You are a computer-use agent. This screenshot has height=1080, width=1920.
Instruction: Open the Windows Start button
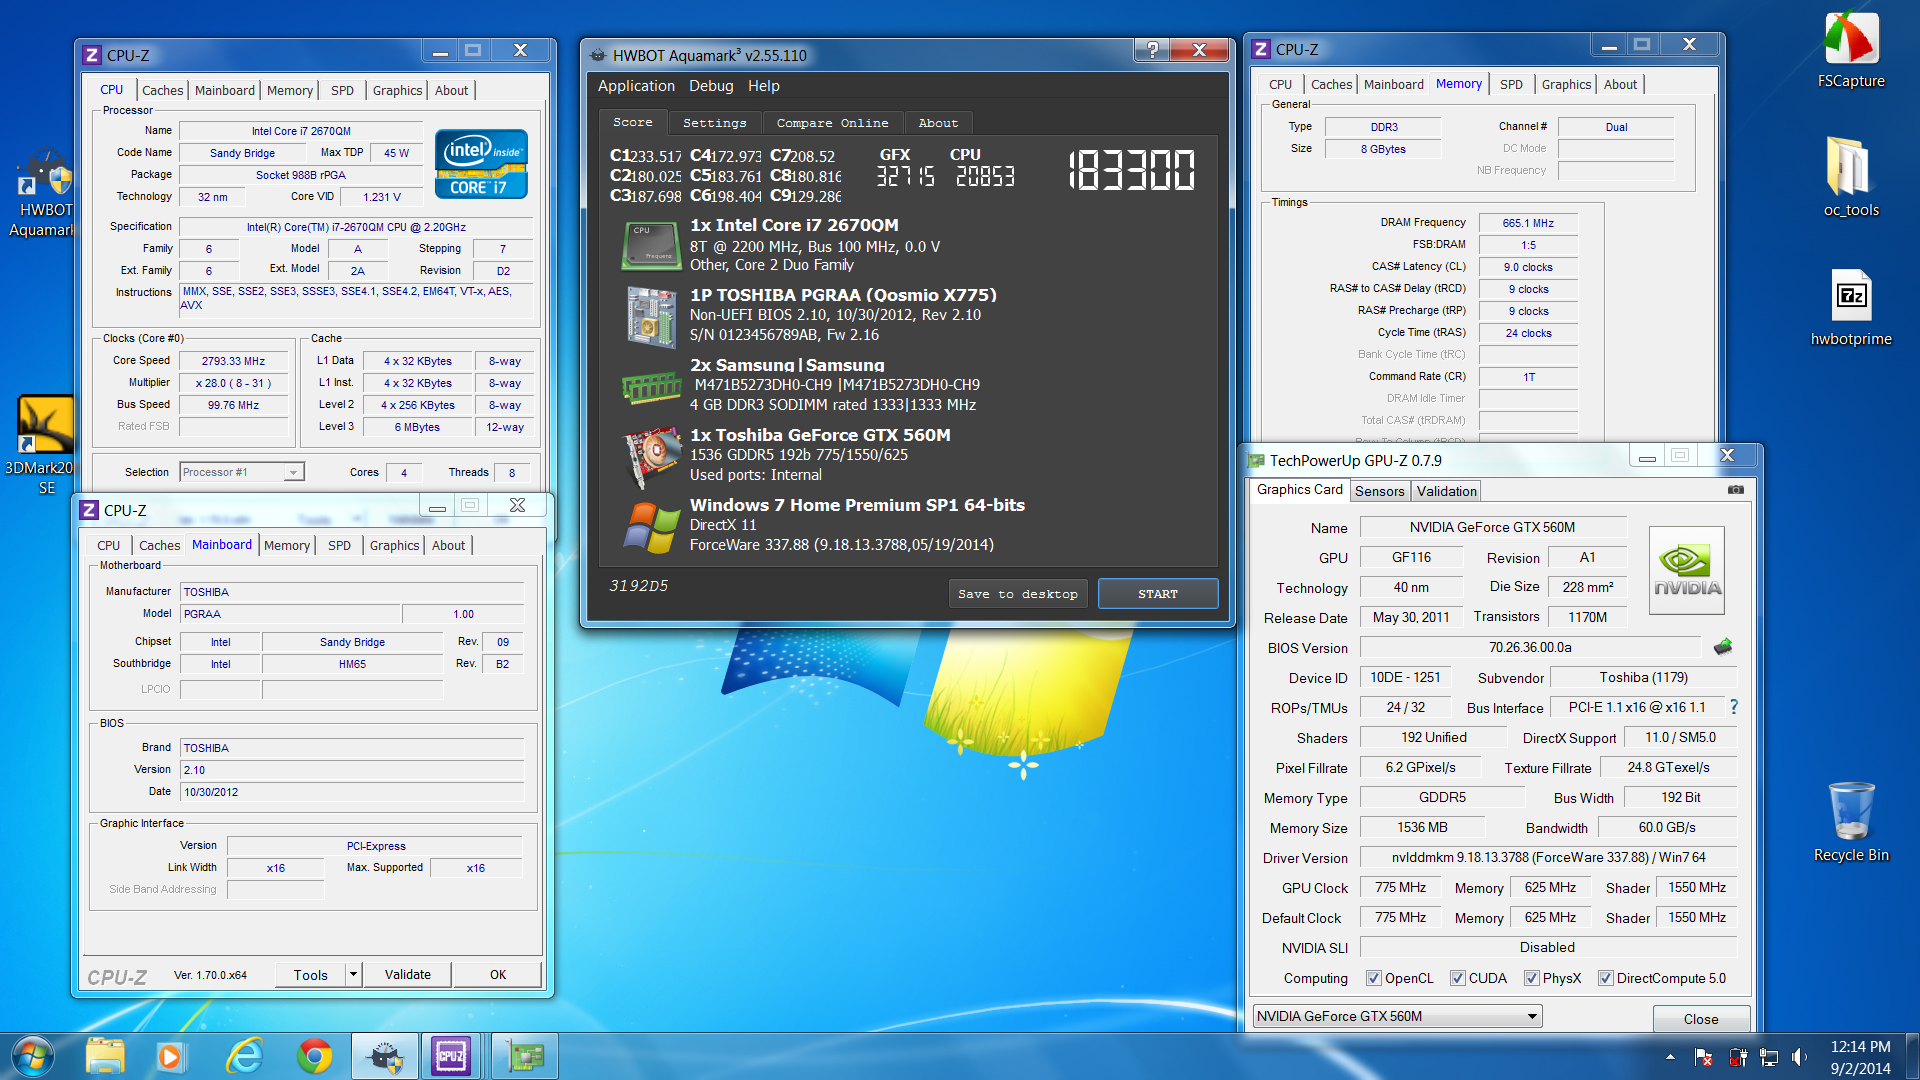[x=32, y=1056]
